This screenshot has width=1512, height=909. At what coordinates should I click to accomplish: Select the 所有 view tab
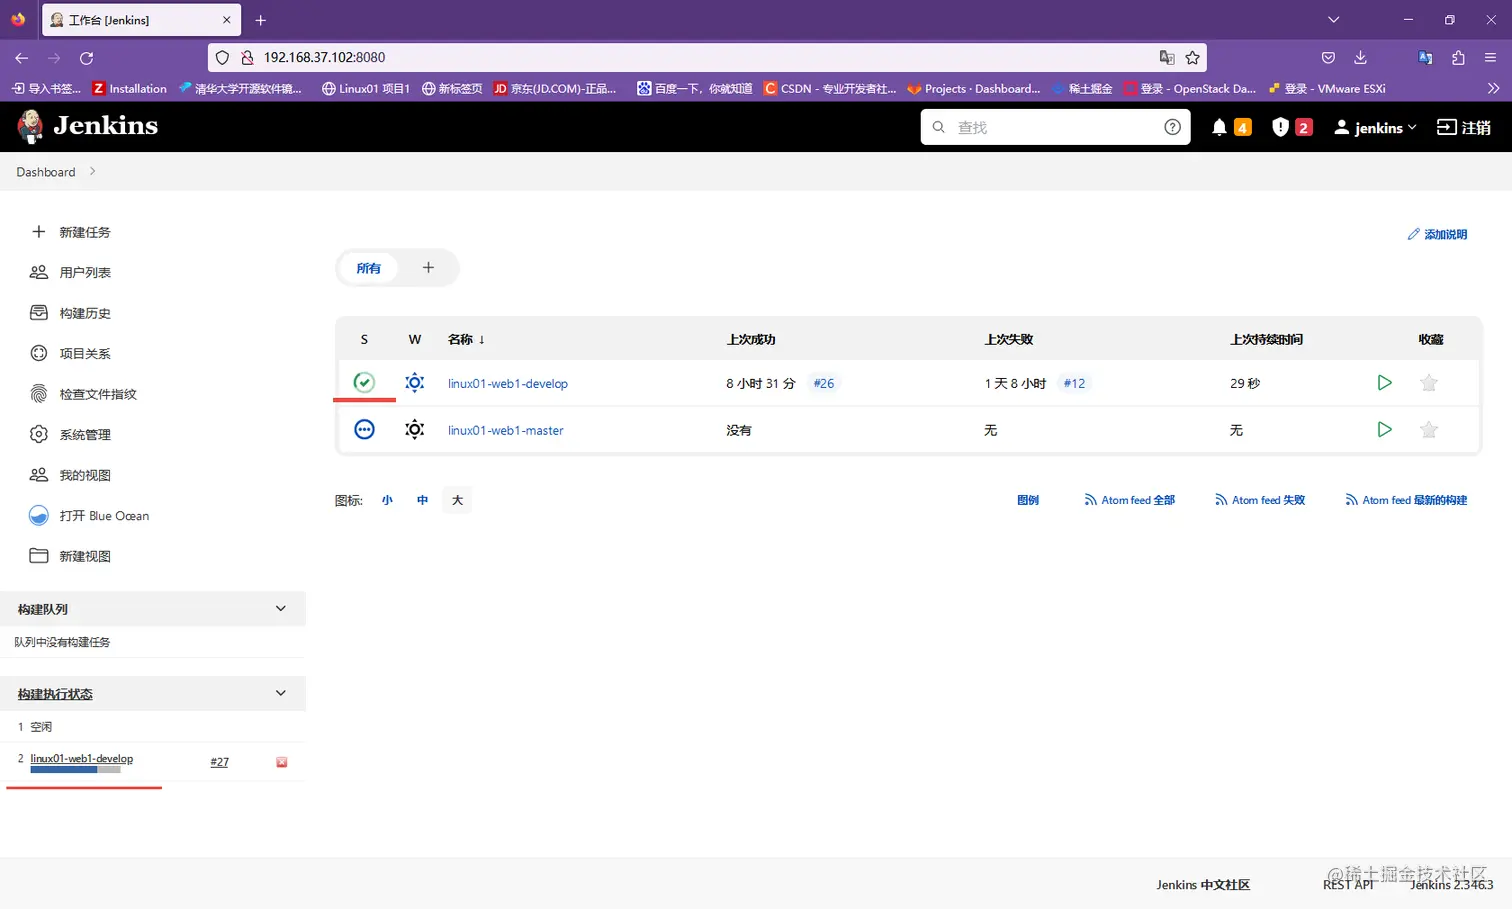pyautogui.click(x=369, y=268)
